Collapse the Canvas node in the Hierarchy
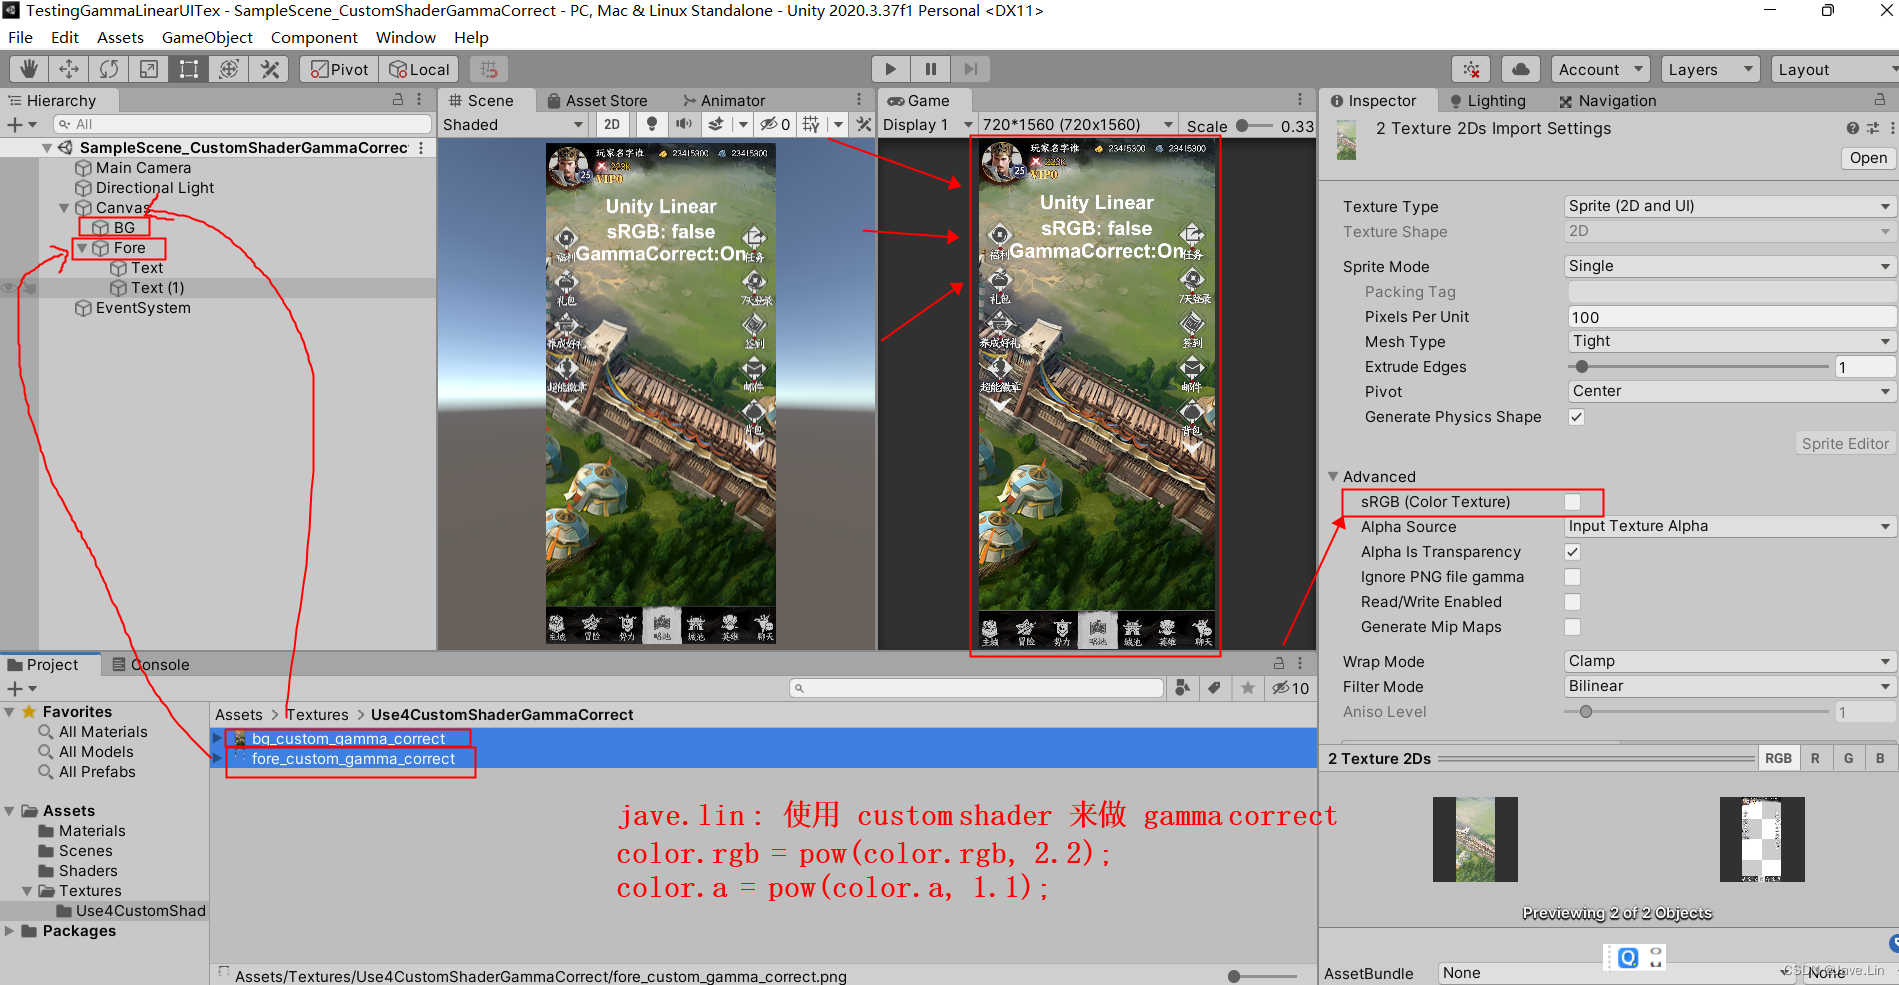 (x=64, y=207)
